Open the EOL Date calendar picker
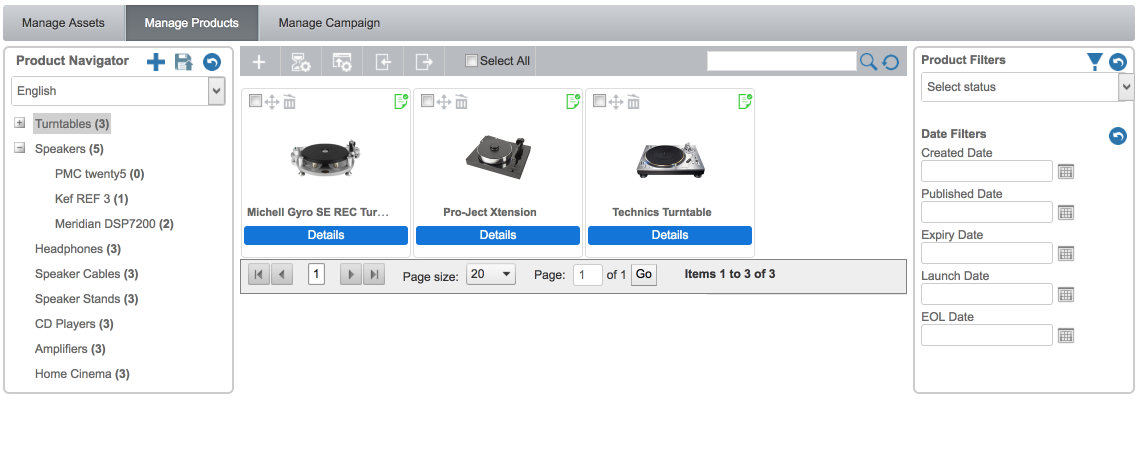 (1066, 336)
